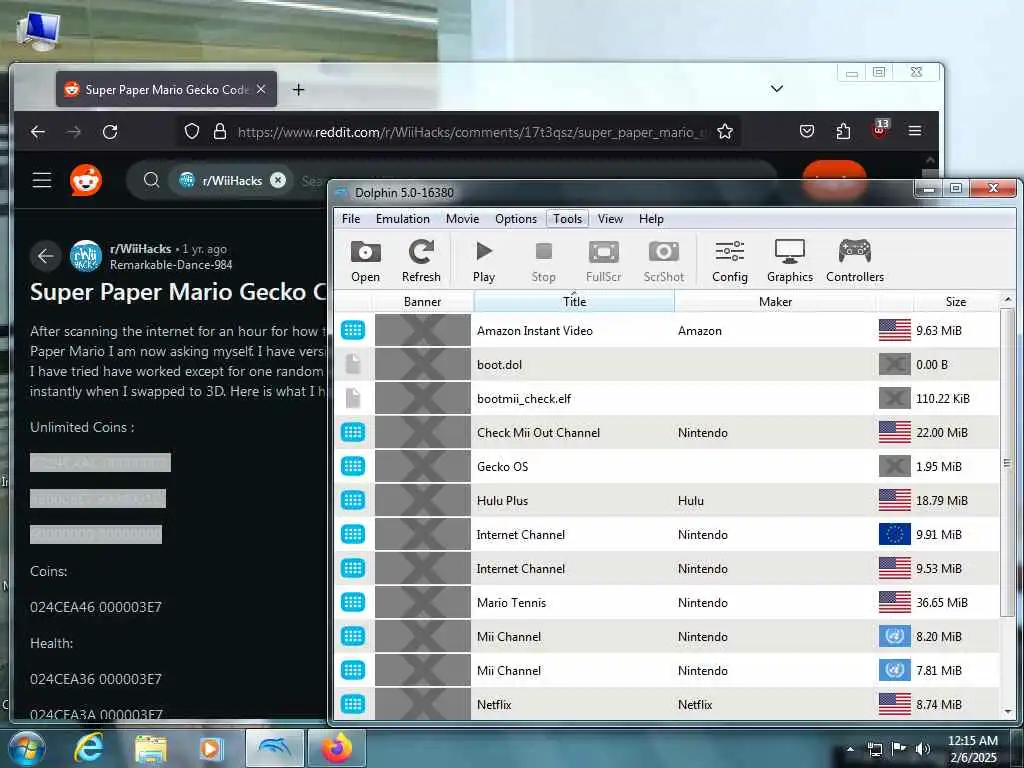Select Netflix in the game list
Screen dimensions: 1024x768
tap(666, 704)
